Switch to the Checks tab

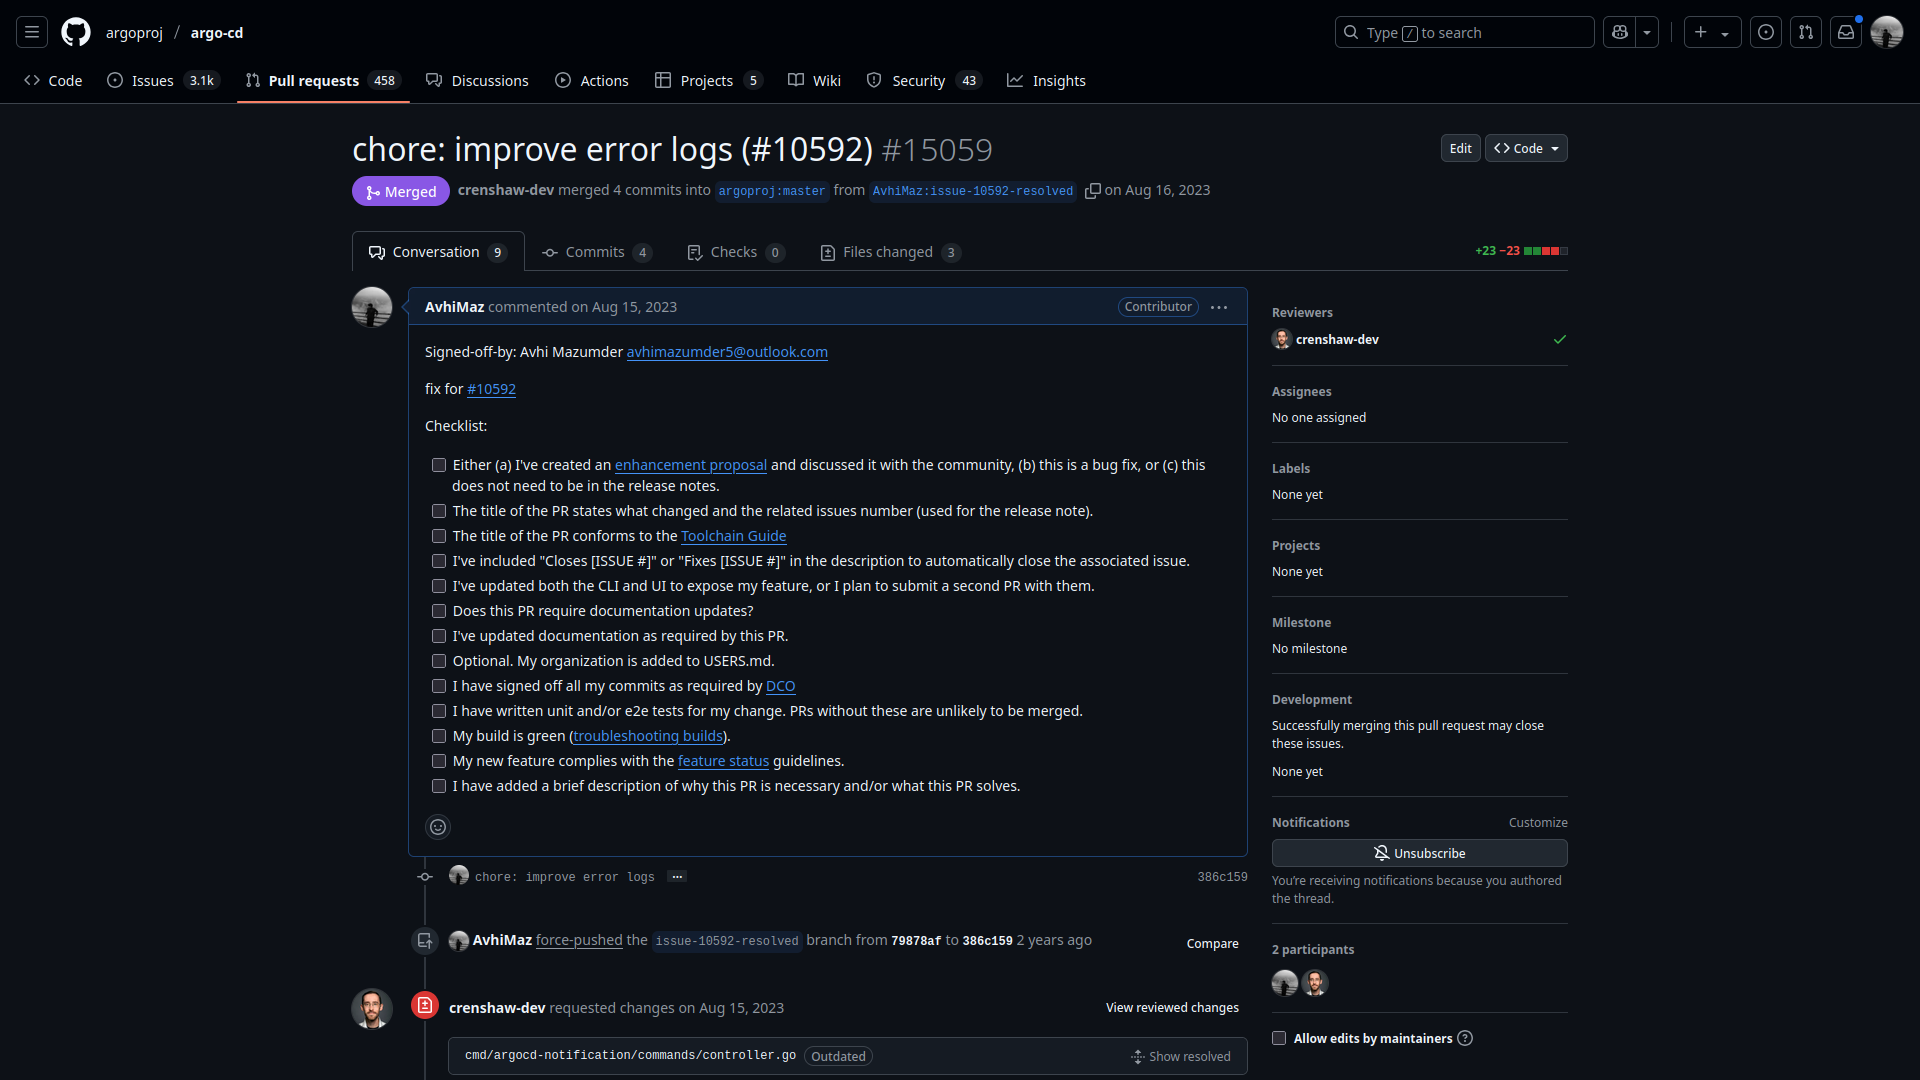[735, 252]
